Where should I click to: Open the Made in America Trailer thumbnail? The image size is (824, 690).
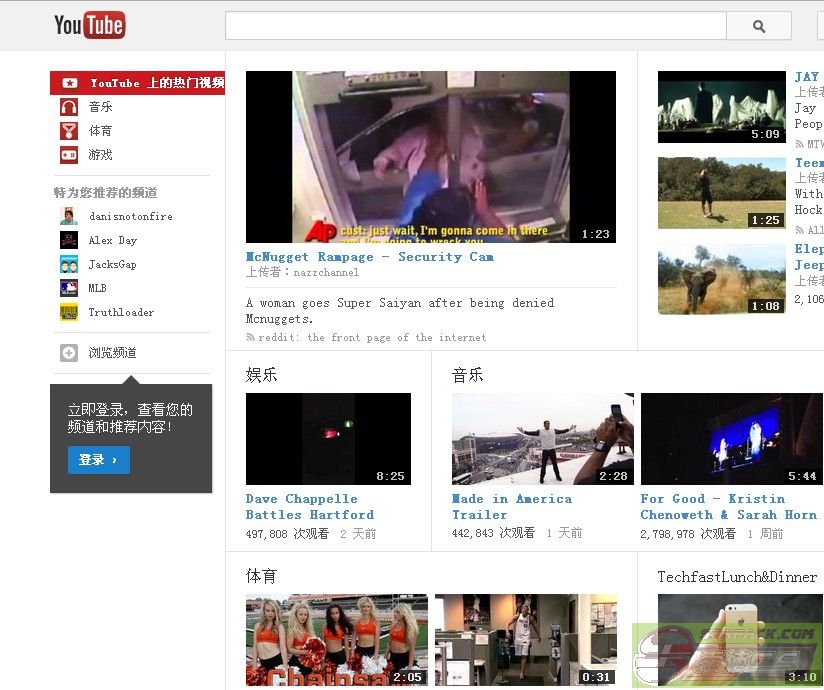pyautogui.click(x=542, y=438)
